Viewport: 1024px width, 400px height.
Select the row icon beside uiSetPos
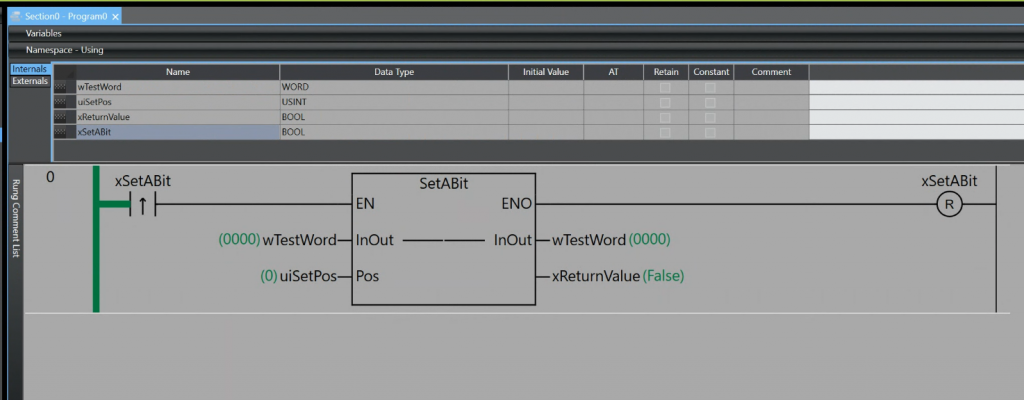pyautogui.click(x=65, y=102)
